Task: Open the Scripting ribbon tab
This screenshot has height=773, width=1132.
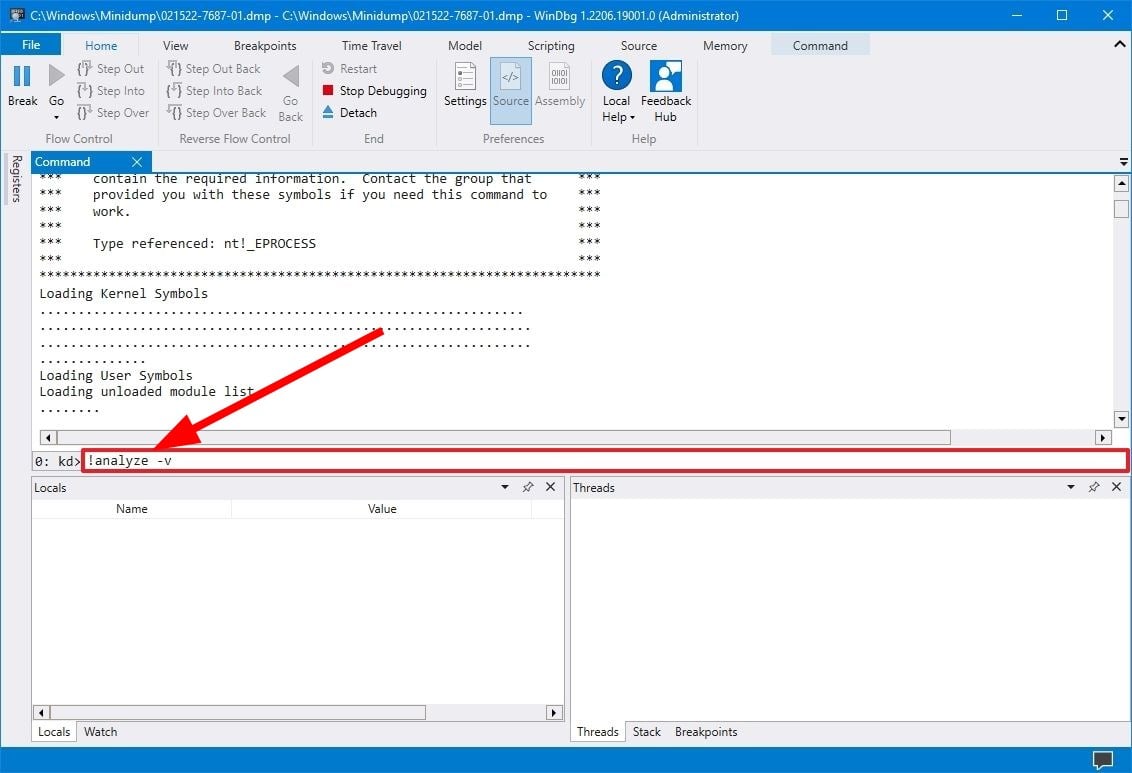Action: pyautogui.click(x=551, y=45)
